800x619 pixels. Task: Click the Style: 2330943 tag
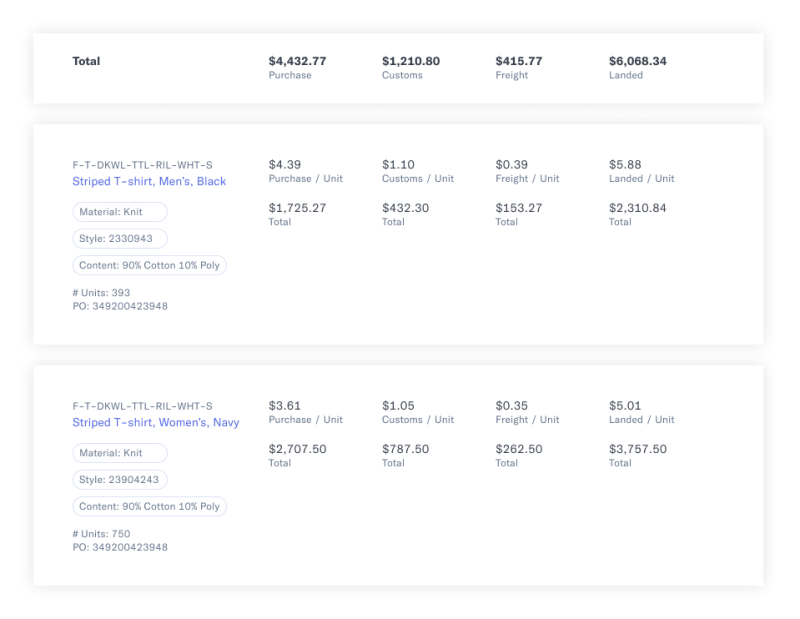120,239
